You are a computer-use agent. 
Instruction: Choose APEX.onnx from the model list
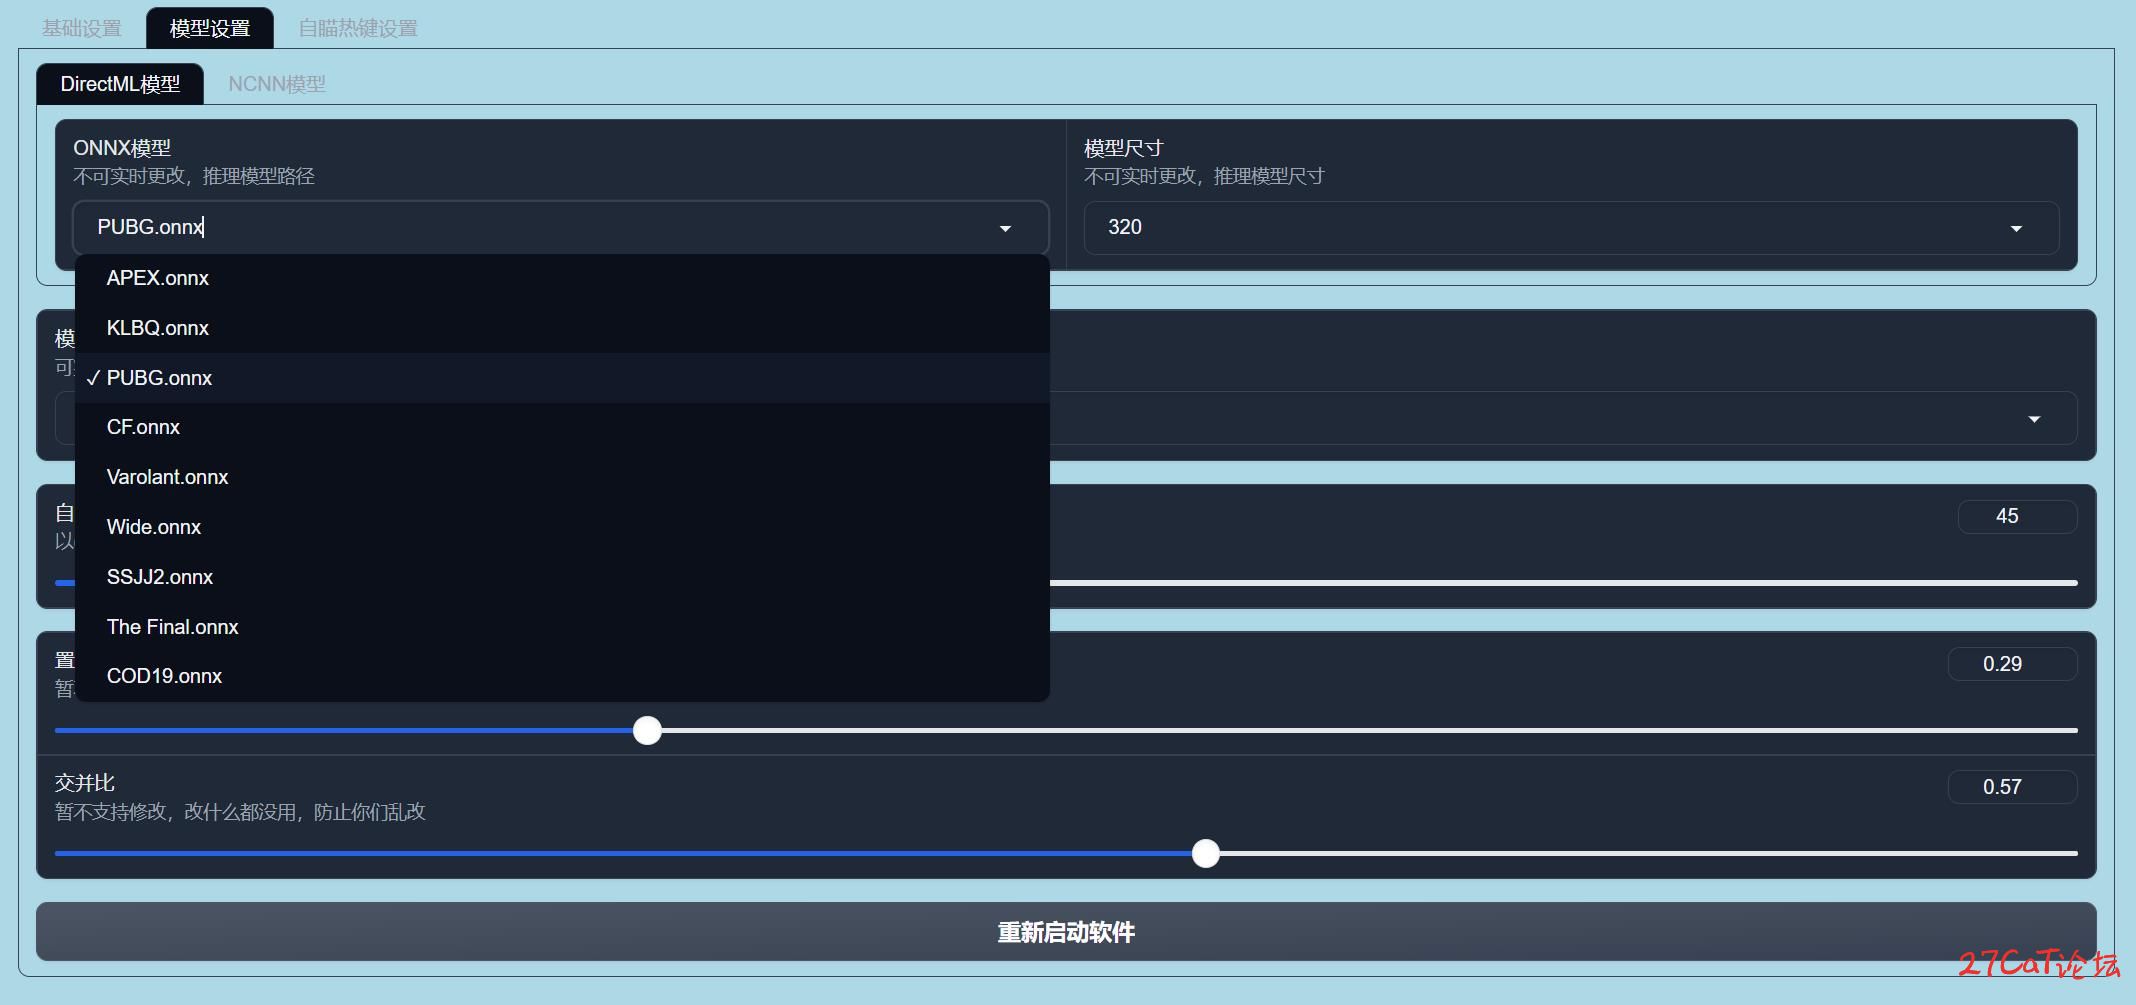(x=562, y=278)
